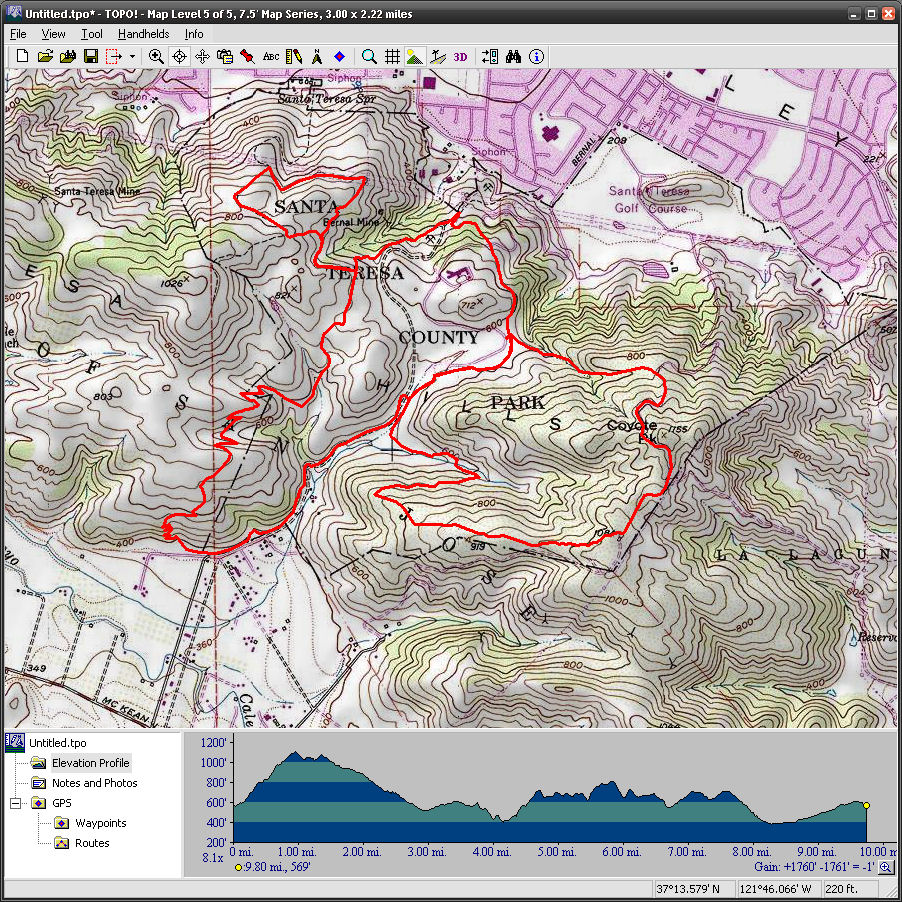Screen dimensions: 902x902
Task: Open the export arrow dropdown
Action: (x=132, y=56)
